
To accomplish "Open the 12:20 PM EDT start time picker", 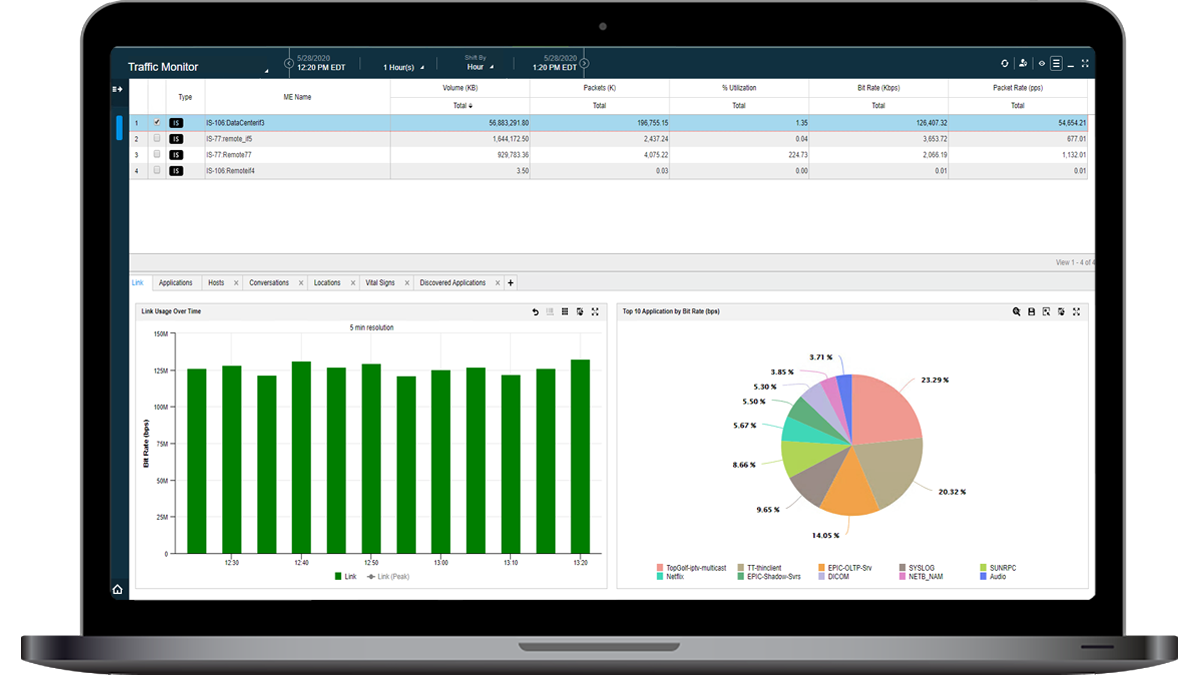I will click(321, 67).
